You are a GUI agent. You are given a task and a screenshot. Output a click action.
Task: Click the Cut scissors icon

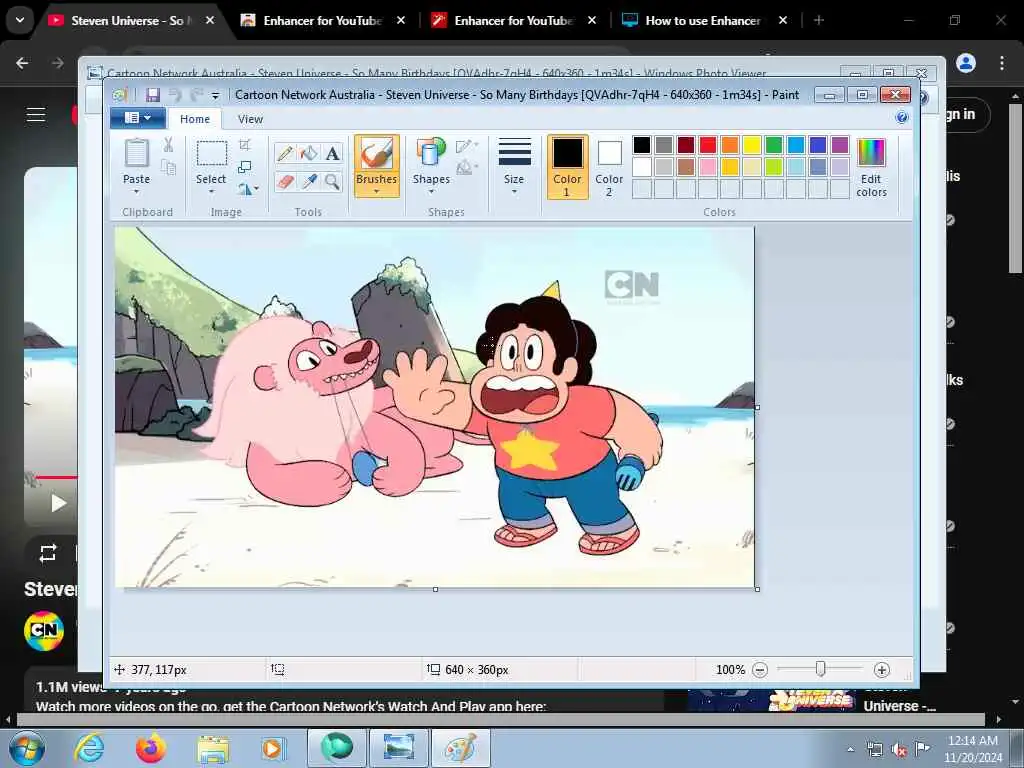168,144
